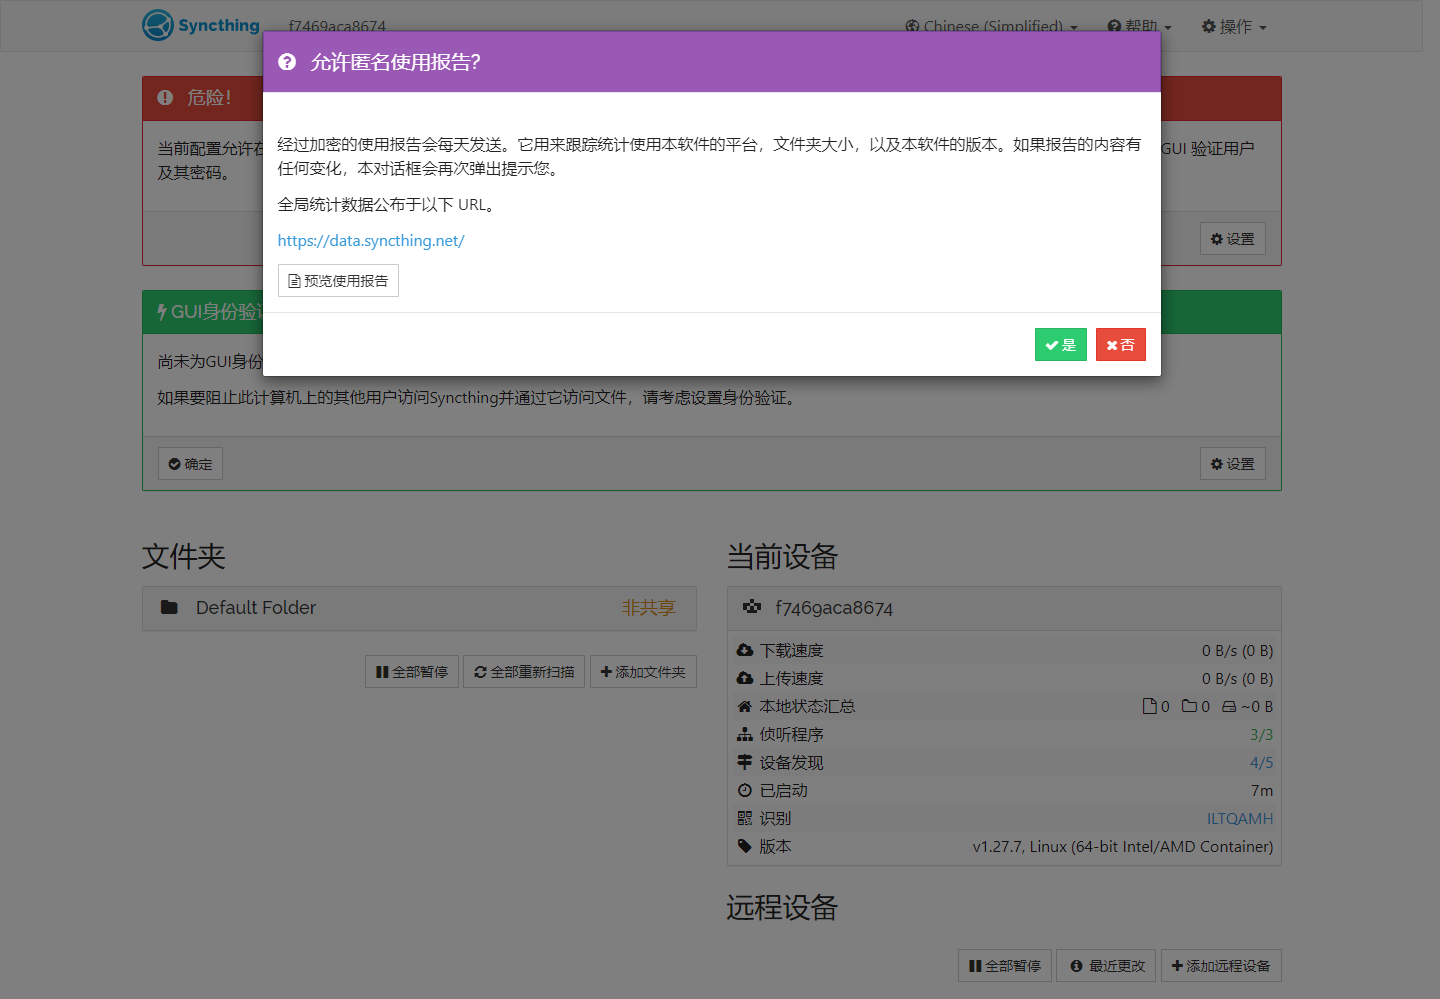Click the question icon beside 帮助
Viewport: 1440px width, 999px height.
pyautogui.click(x=1114, y=27)
